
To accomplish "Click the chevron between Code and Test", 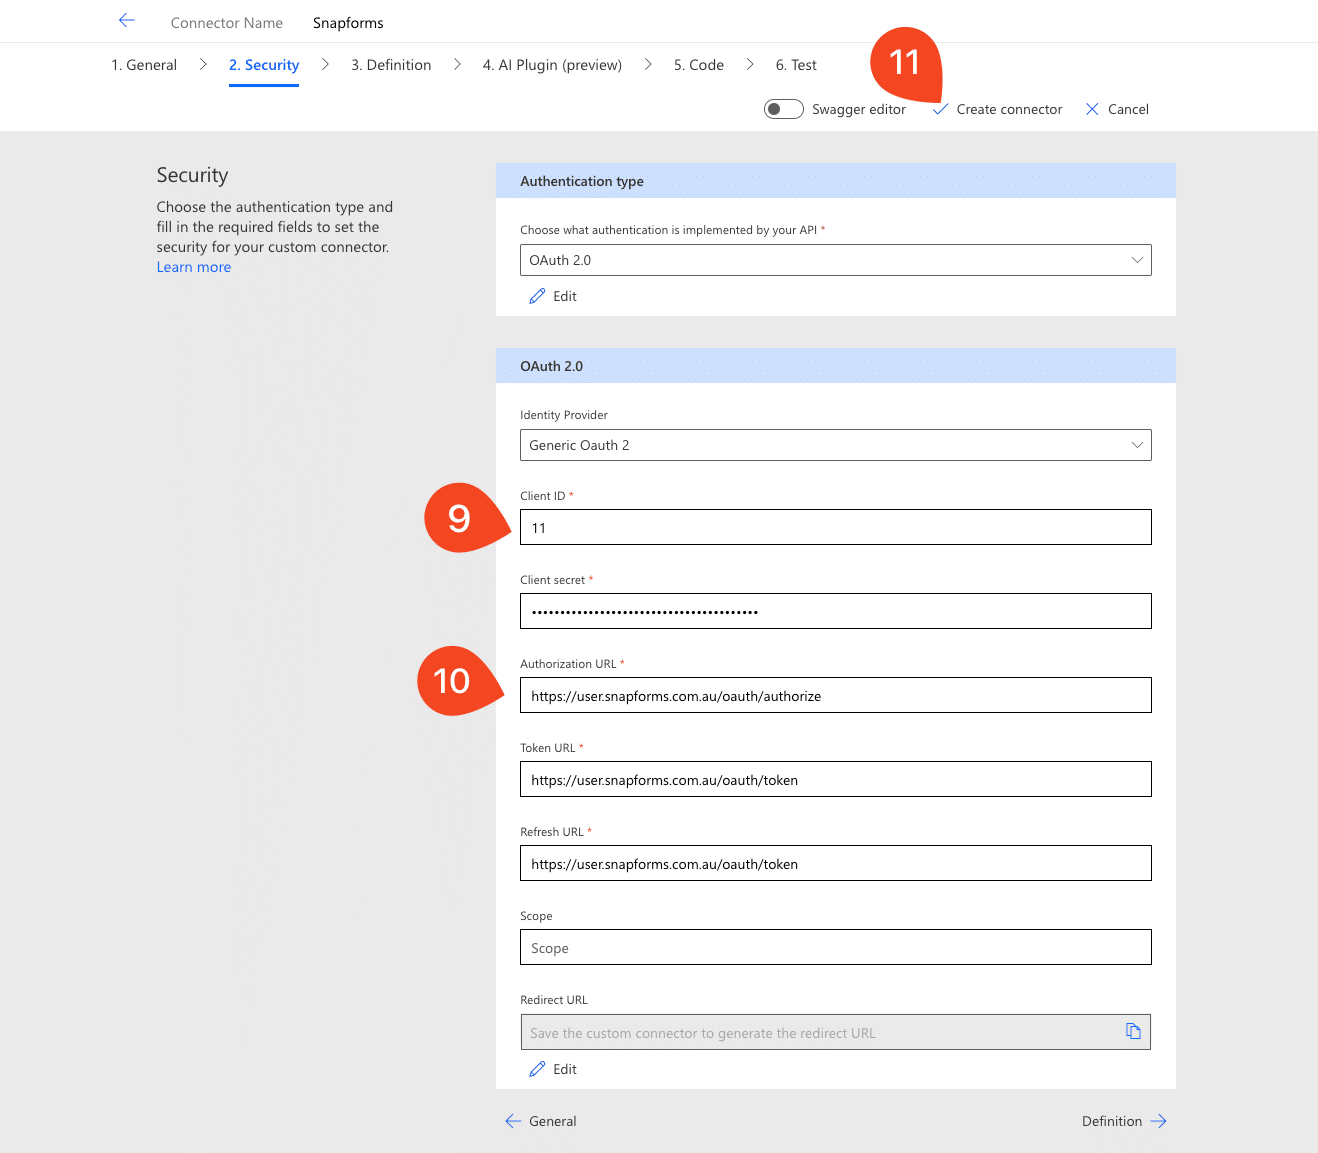I will pyautogui.click(x=750, y=64).
